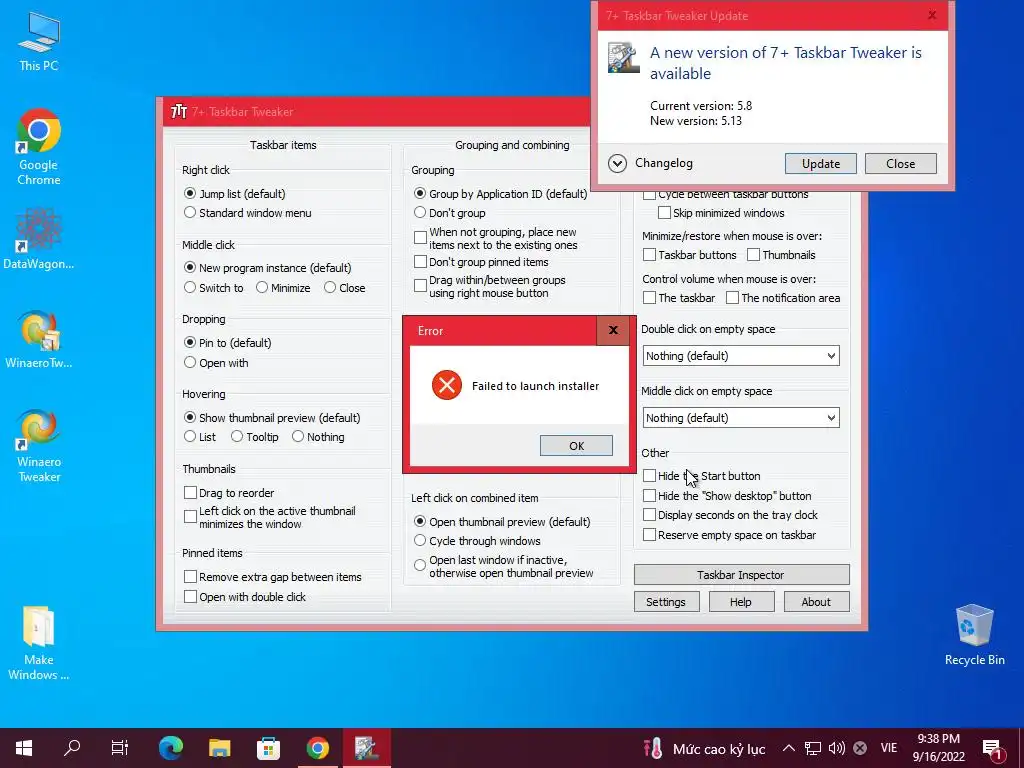1024x768 pixels.
Task: Click the VIE language indicator
Action: [x=889, y=748]
